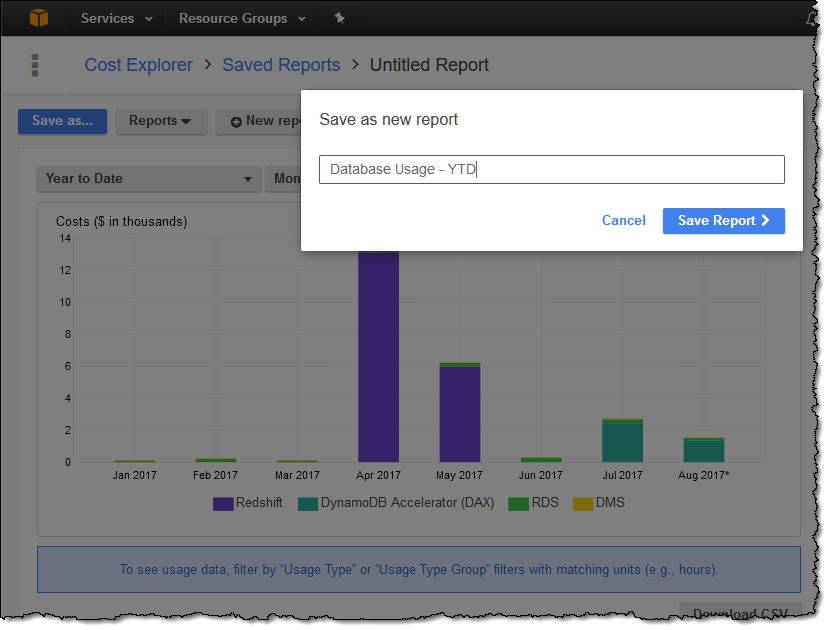Open the Resource Groups menu

click(240, 18)
